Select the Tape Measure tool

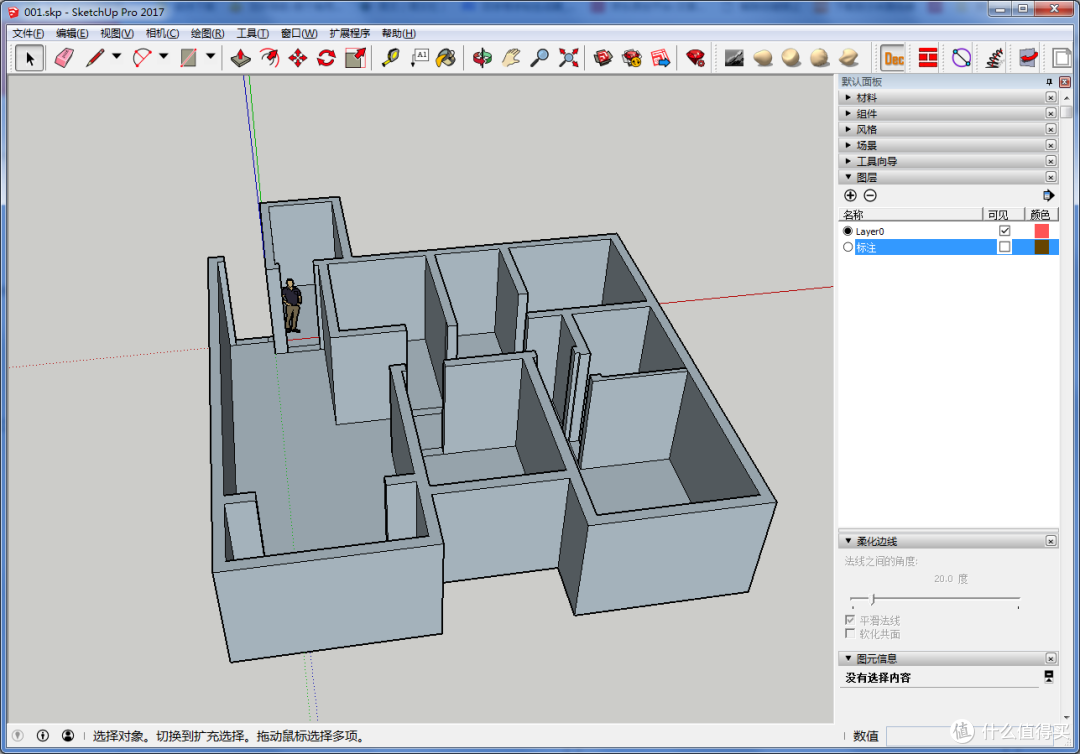[391, 58]
